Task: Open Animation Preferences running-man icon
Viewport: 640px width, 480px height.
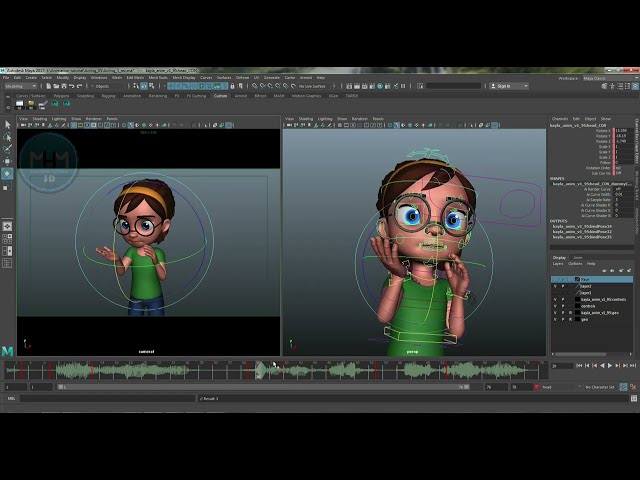Action: (633, 387)
